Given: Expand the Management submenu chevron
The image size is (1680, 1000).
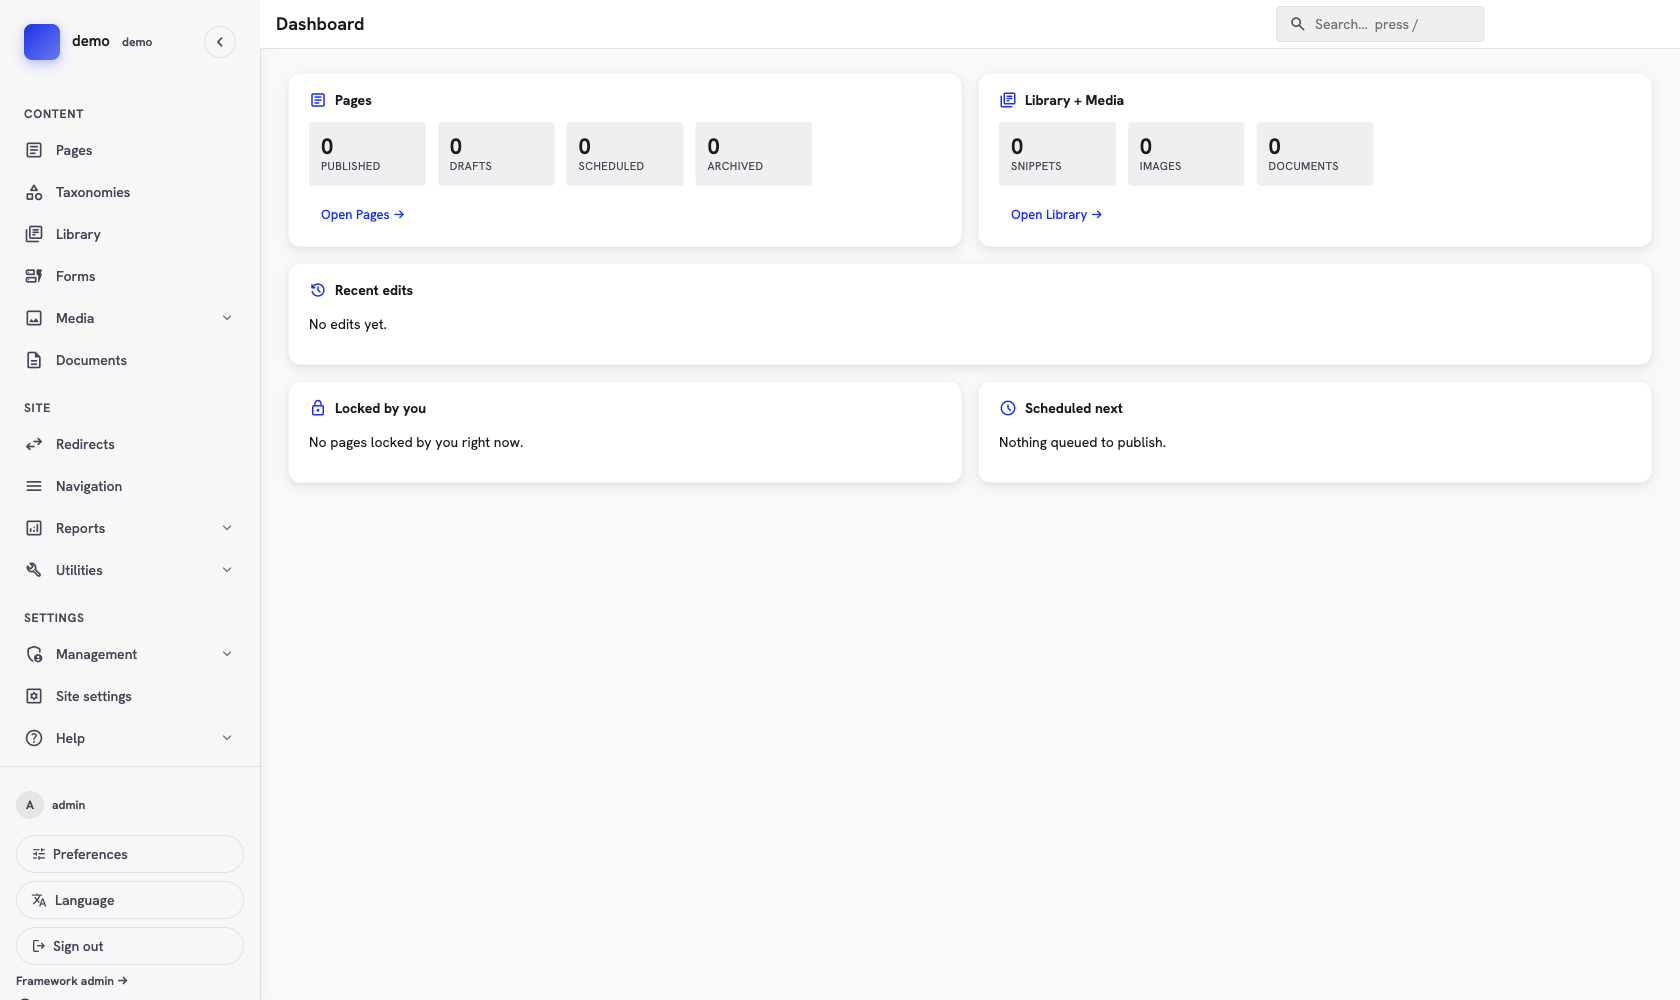Looking at the screenshot, I should pyautogui.click(x=227, y=654).
